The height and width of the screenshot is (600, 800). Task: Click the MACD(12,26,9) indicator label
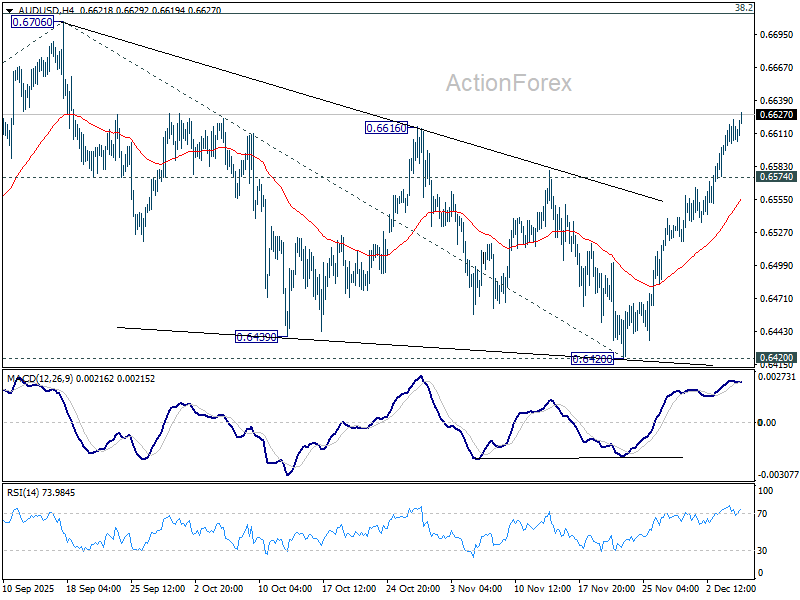40,379
